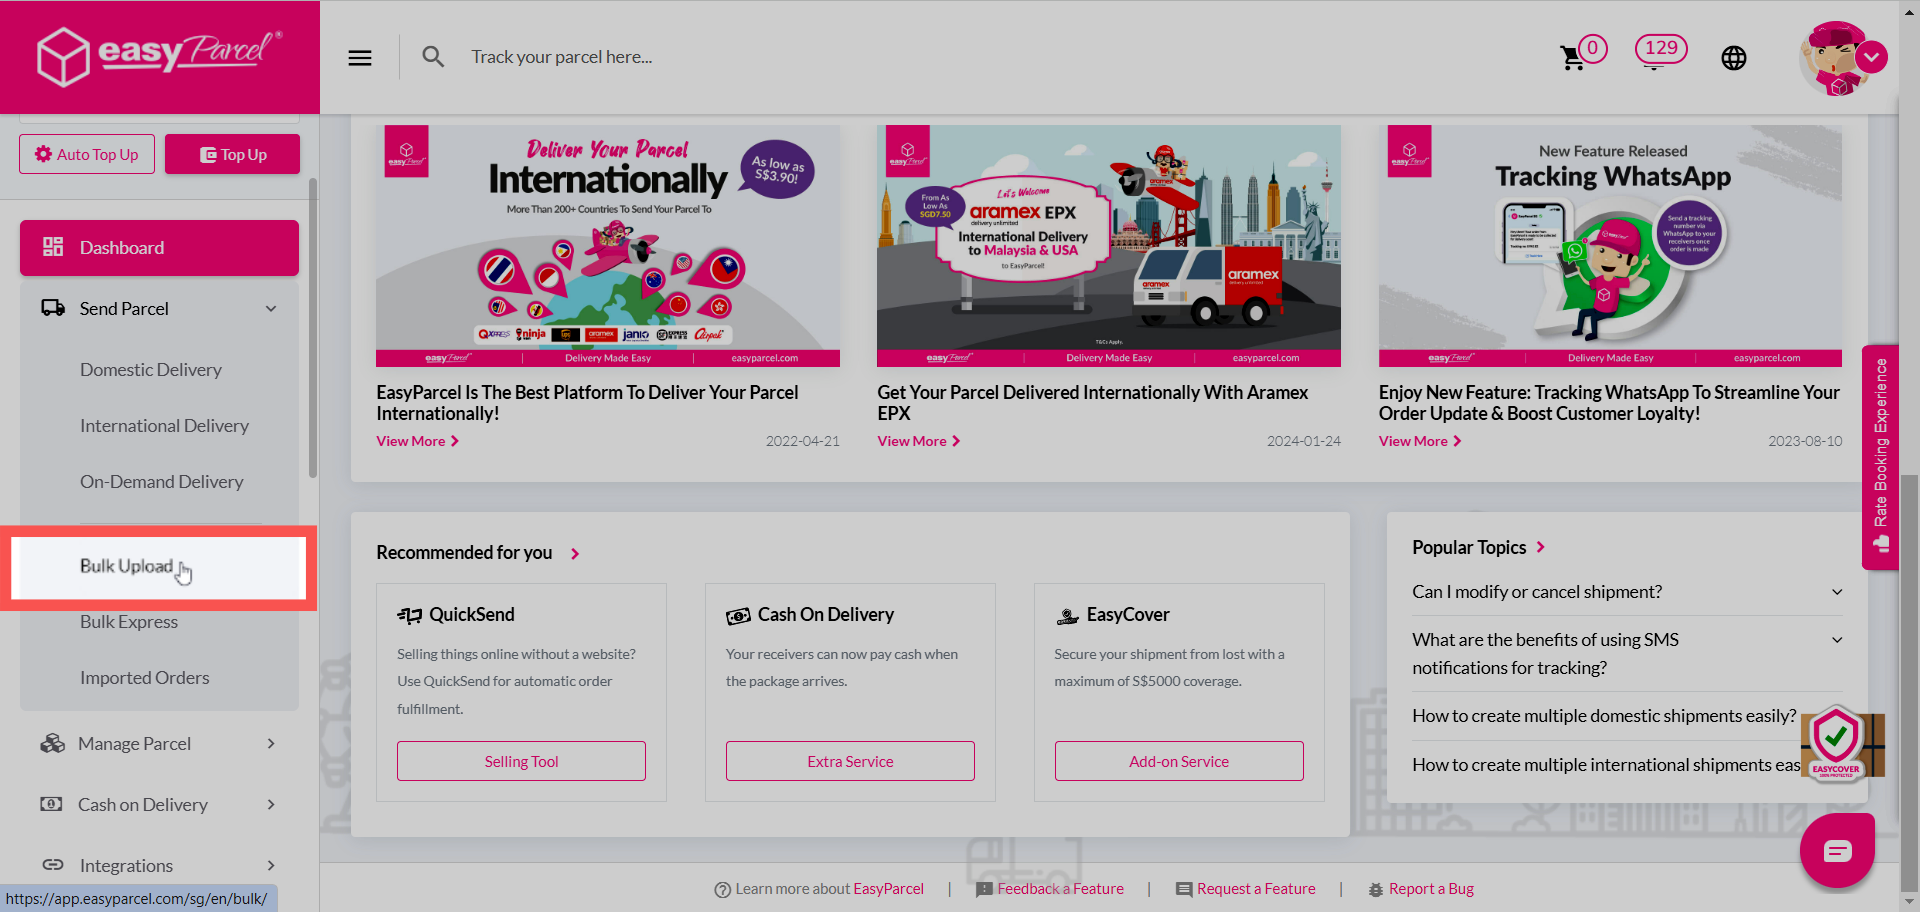This screenshot has height=912, width=1920.
Task: Open the Feedback a Feature link
Action: pyautogui.click(x=1060, y=889)
